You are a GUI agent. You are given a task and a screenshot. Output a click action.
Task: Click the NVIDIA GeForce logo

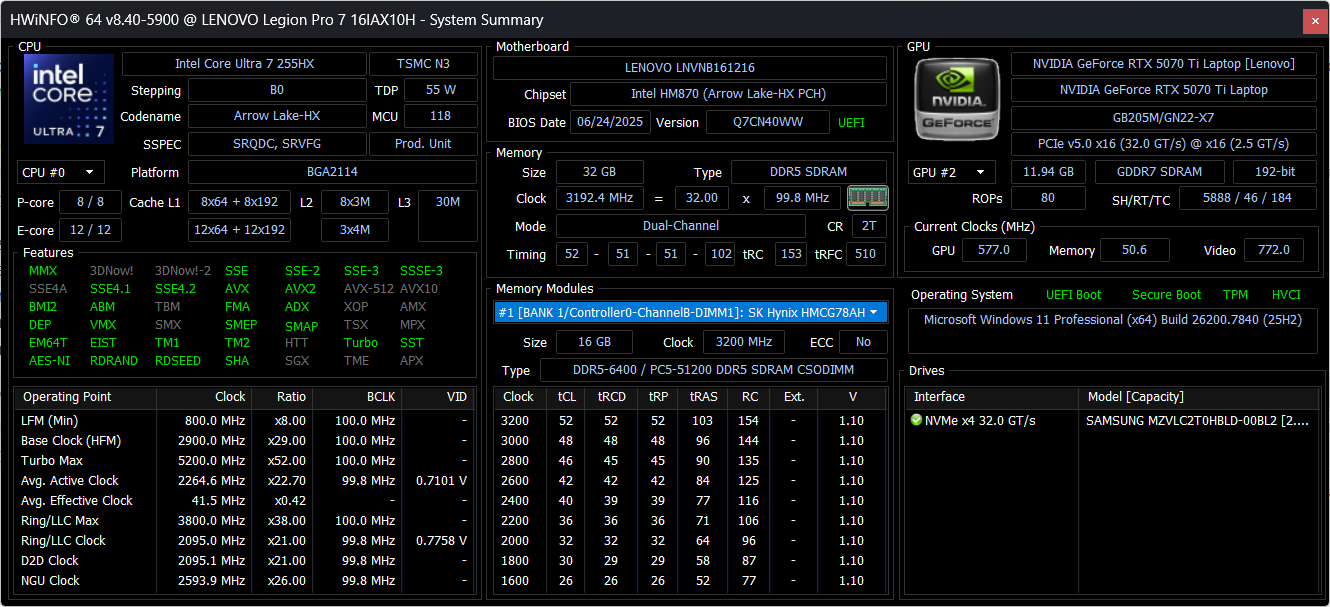coord(957,100)
